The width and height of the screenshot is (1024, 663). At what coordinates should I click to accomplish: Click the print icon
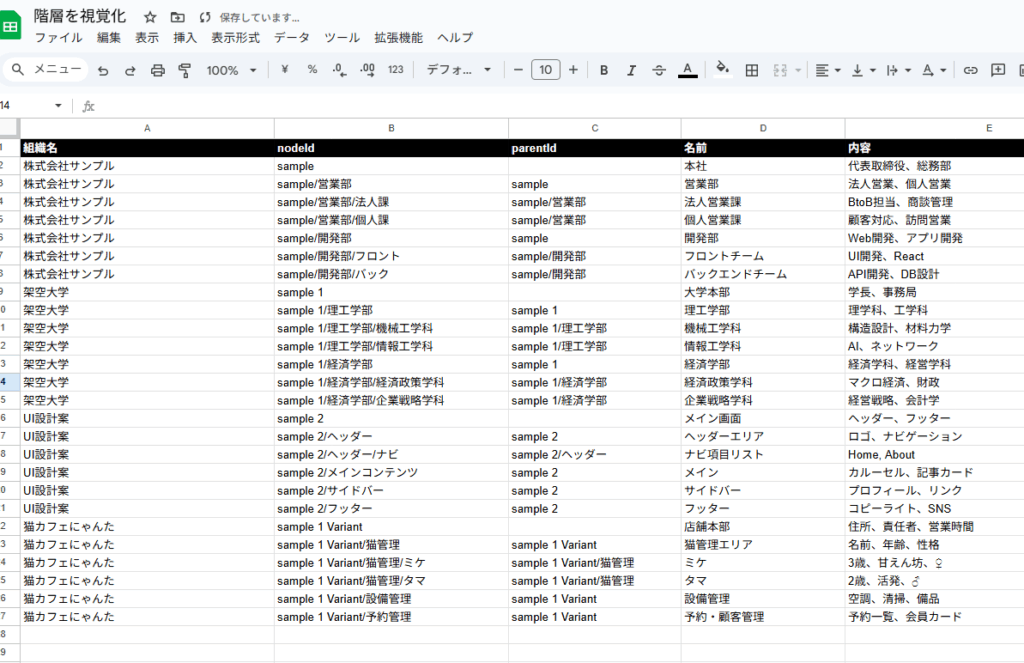coord(157,70)
